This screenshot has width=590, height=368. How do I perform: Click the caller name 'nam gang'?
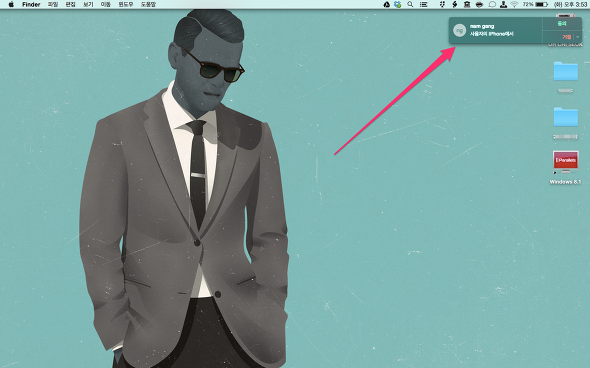[x=482, y=26]
